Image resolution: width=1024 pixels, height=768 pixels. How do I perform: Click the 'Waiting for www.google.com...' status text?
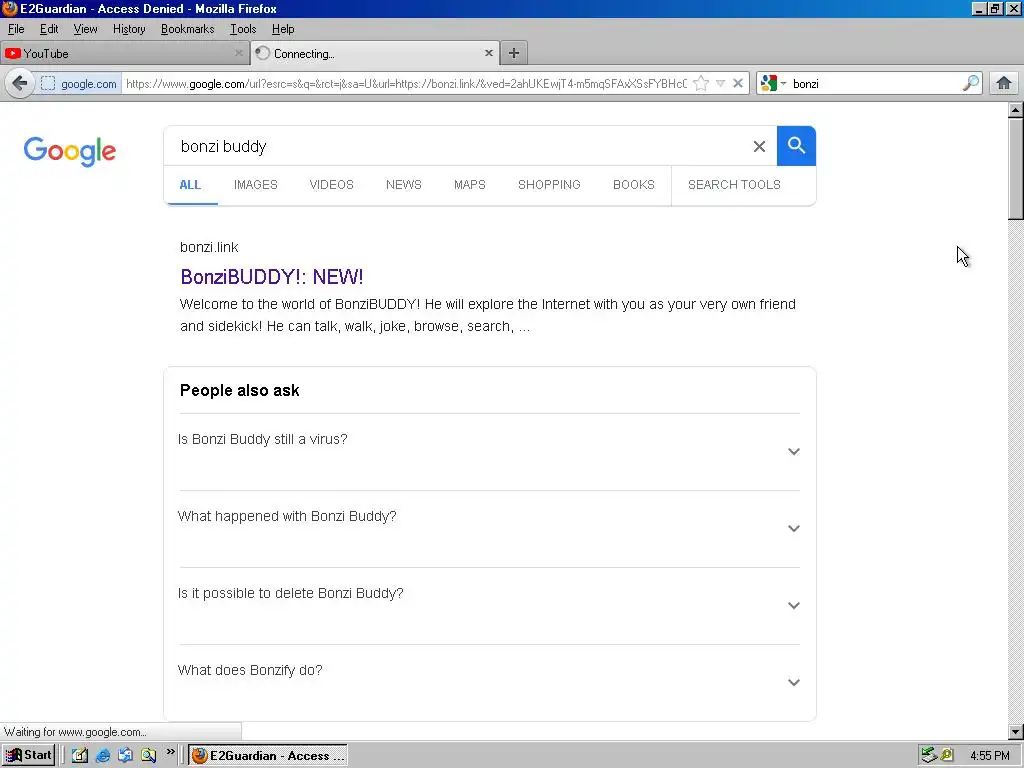(x=75, y=732)
